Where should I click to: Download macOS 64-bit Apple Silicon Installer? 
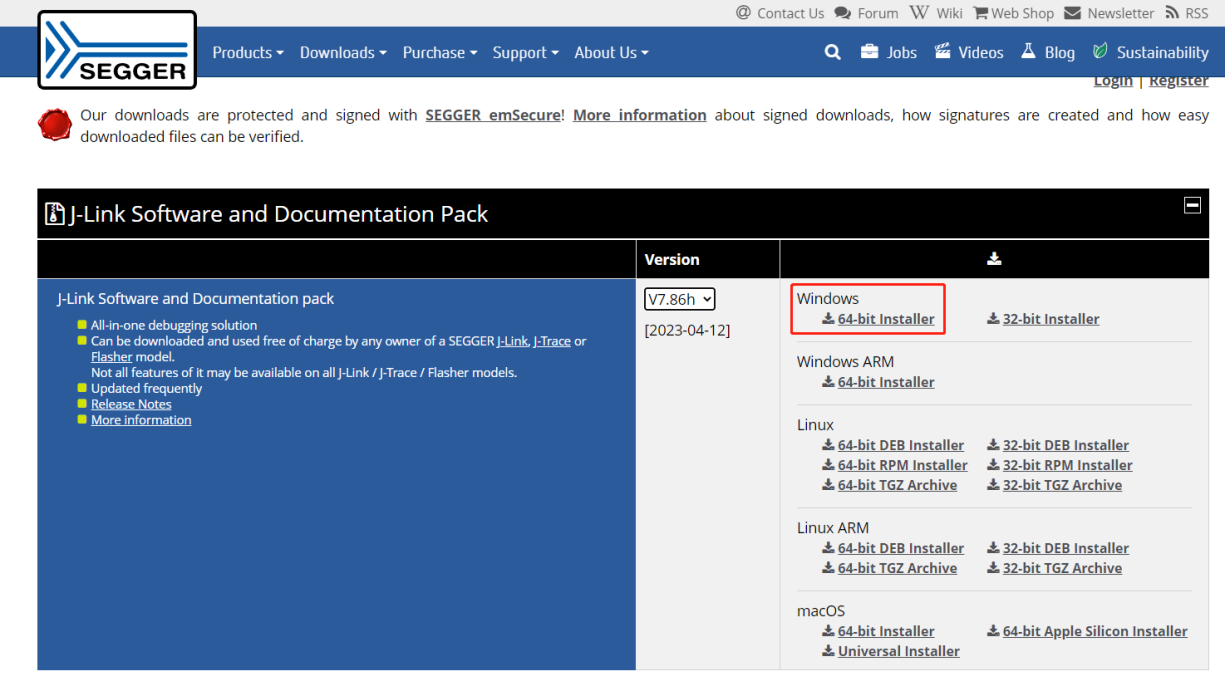pyautogui.click(x=1094, y=631)
